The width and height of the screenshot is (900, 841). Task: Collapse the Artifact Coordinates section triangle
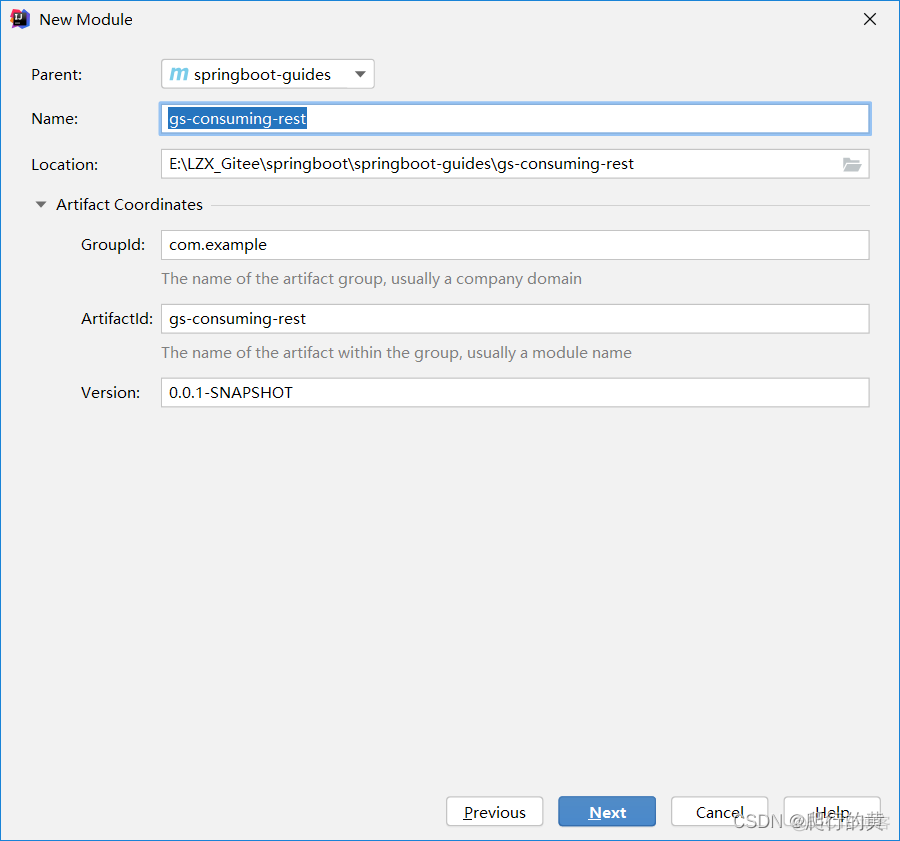click(41, 204)
